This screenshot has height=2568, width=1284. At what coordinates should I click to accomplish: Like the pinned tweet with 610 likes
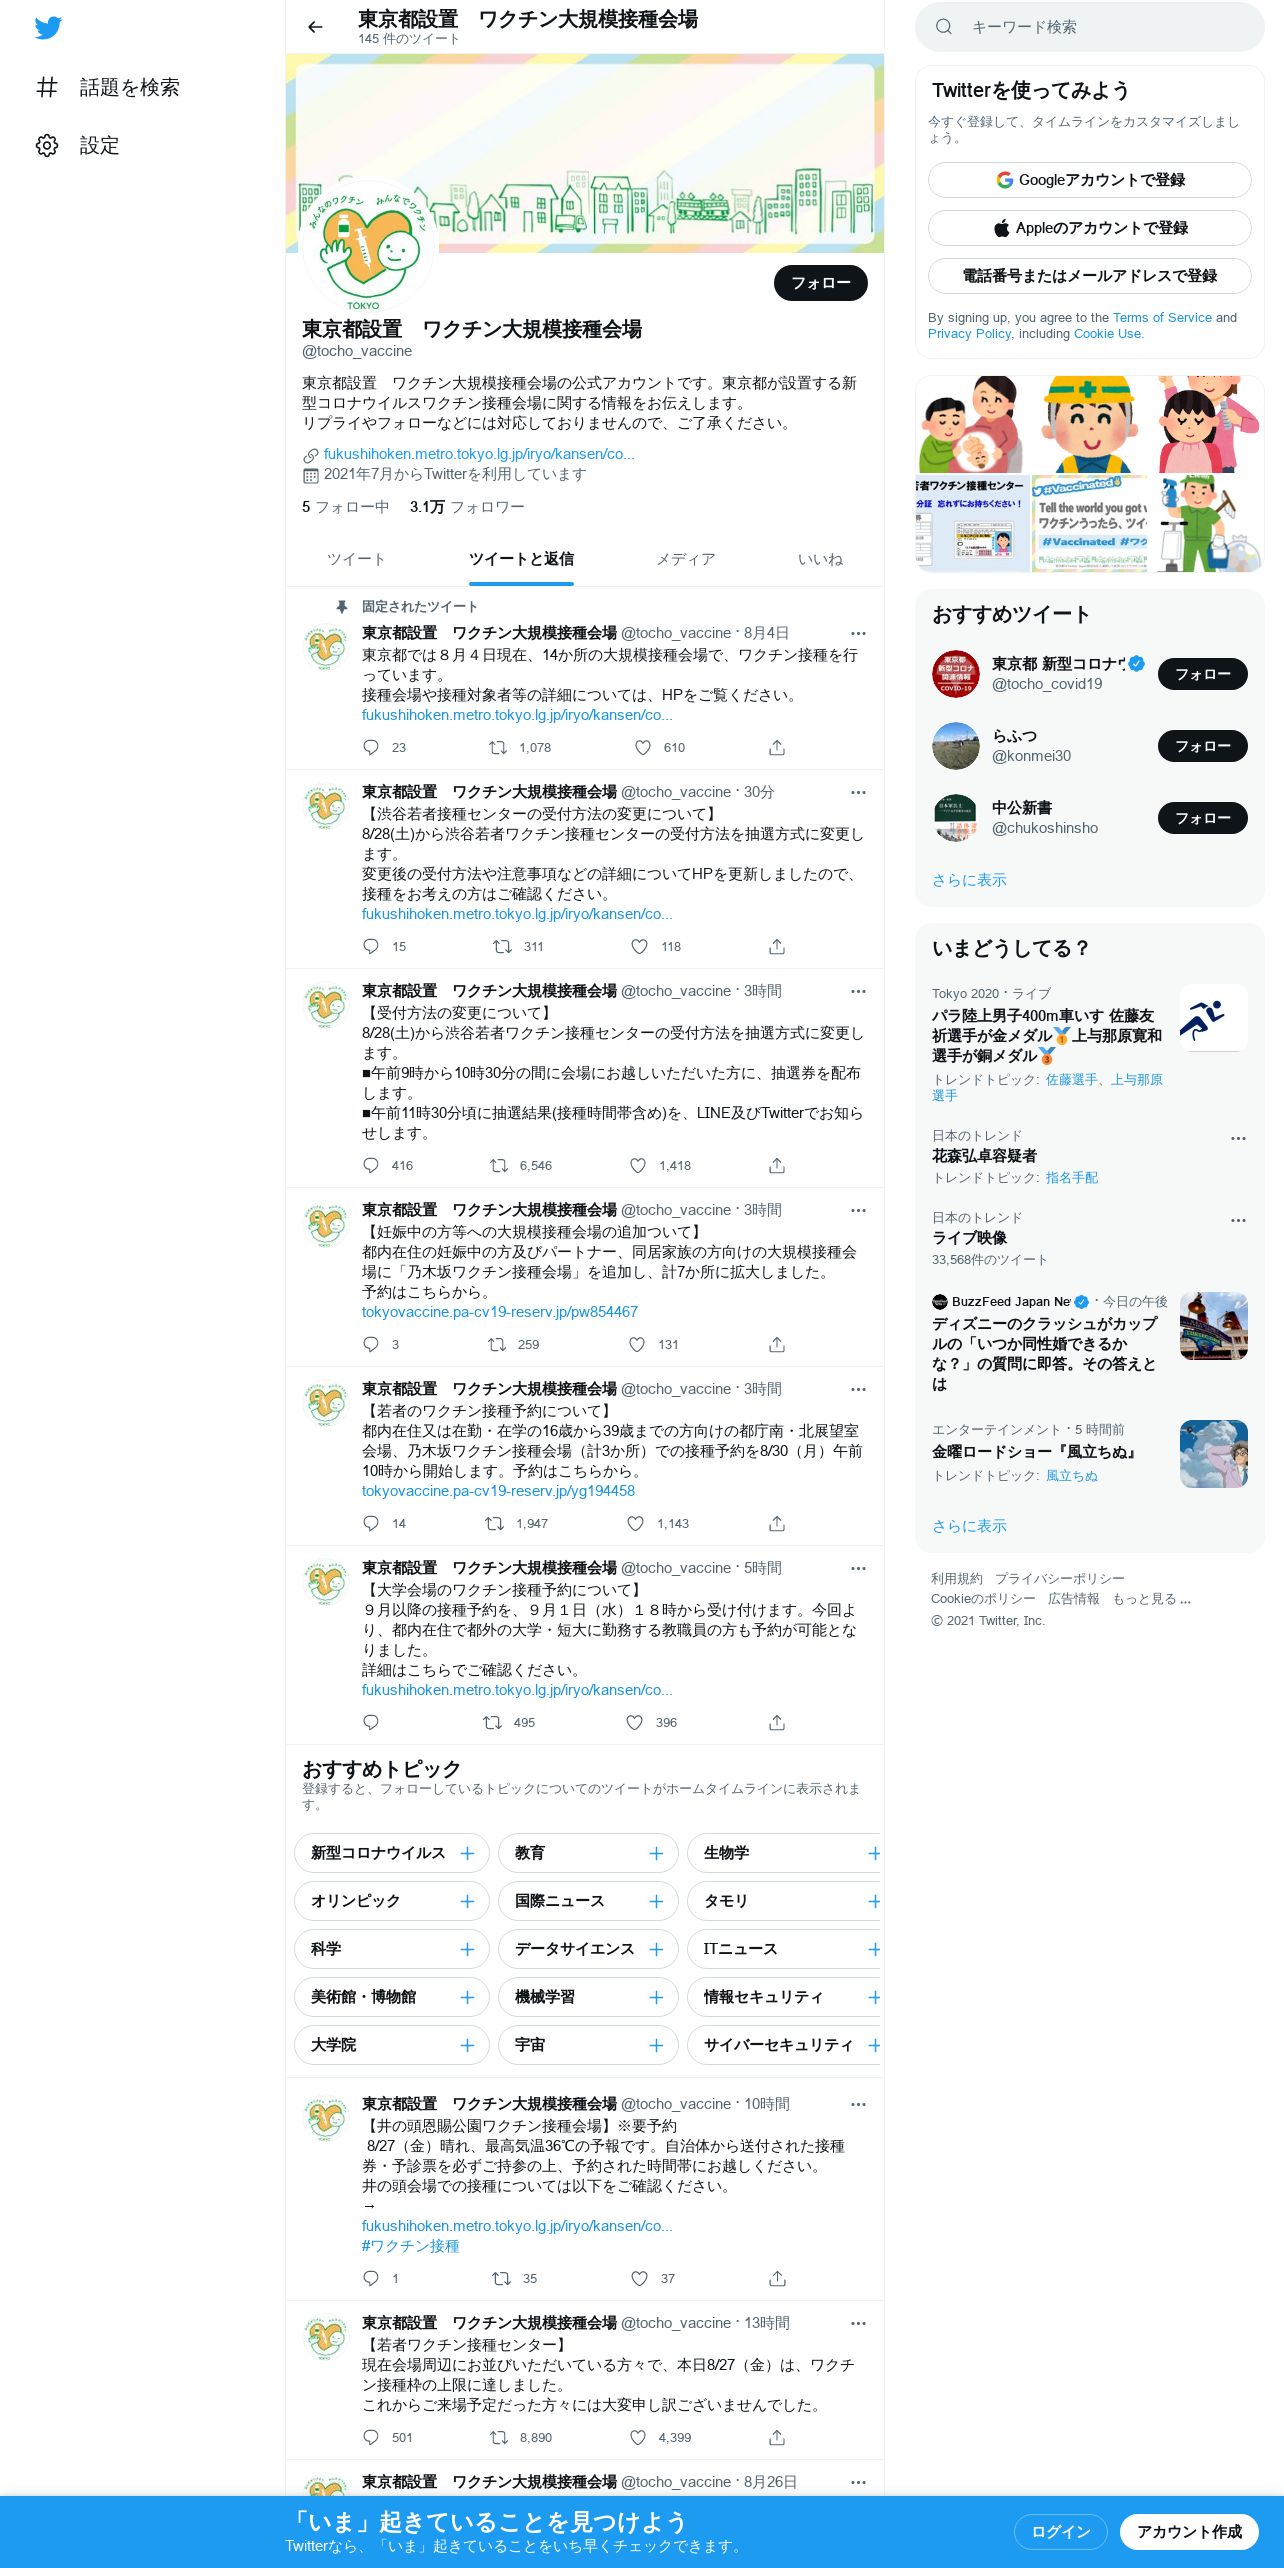[643, 747]
